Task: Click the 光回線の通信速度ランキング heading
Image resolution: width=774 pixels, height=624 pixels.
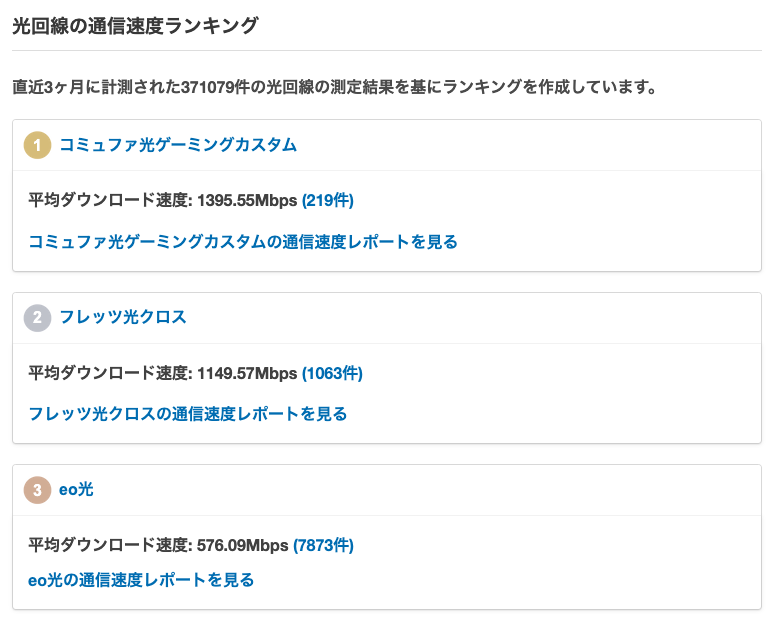Action: click(x=135, y=26)
